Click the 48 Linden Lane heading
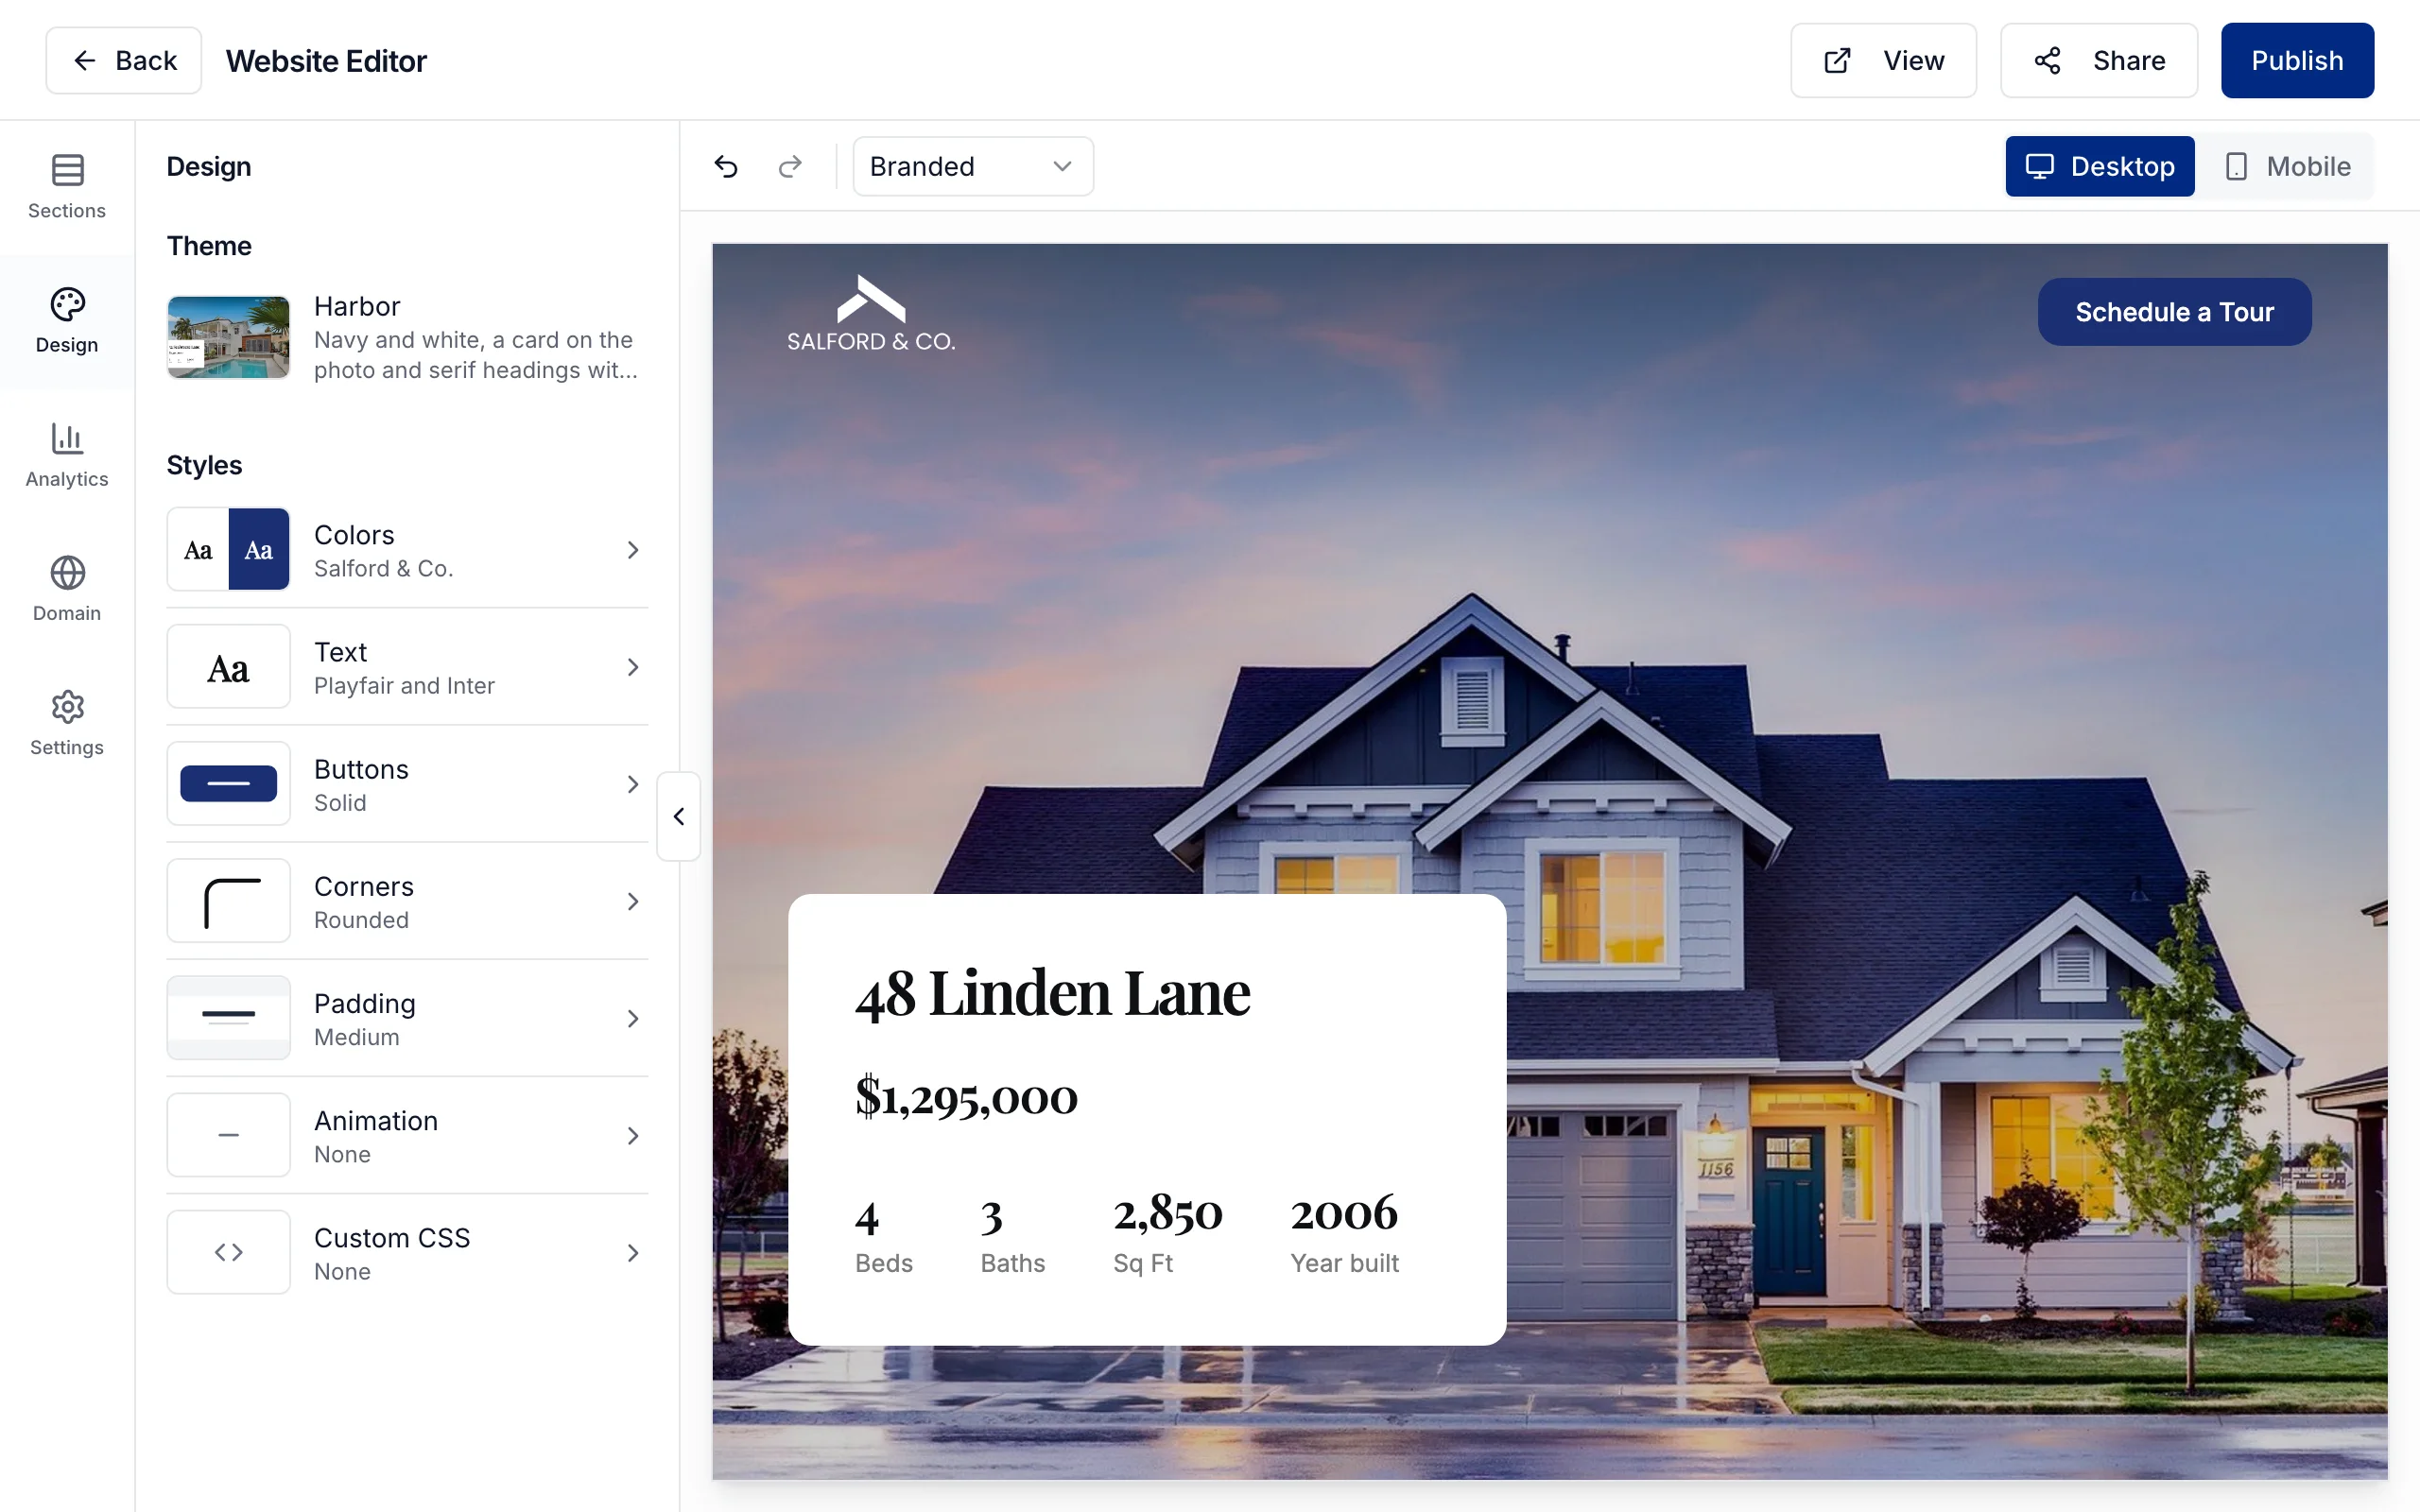The width and height of the screenshot is (2420, 1512). tap(1052, 993)
